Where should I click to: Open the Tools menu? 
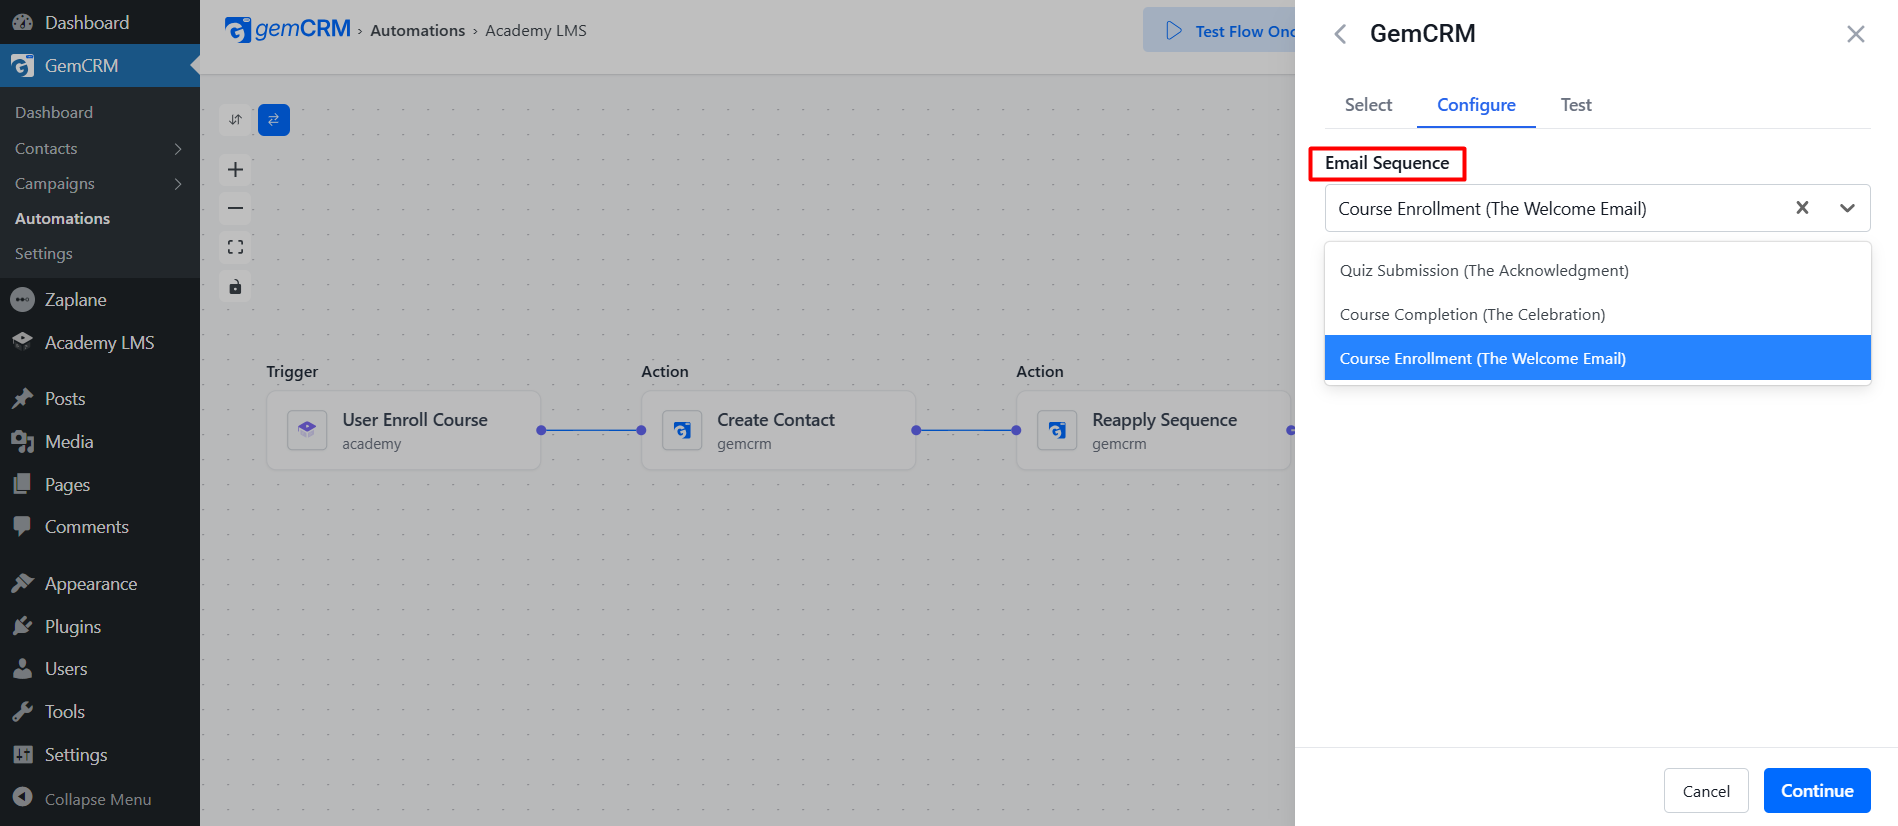pyautogui.click(x=100, y=712)
